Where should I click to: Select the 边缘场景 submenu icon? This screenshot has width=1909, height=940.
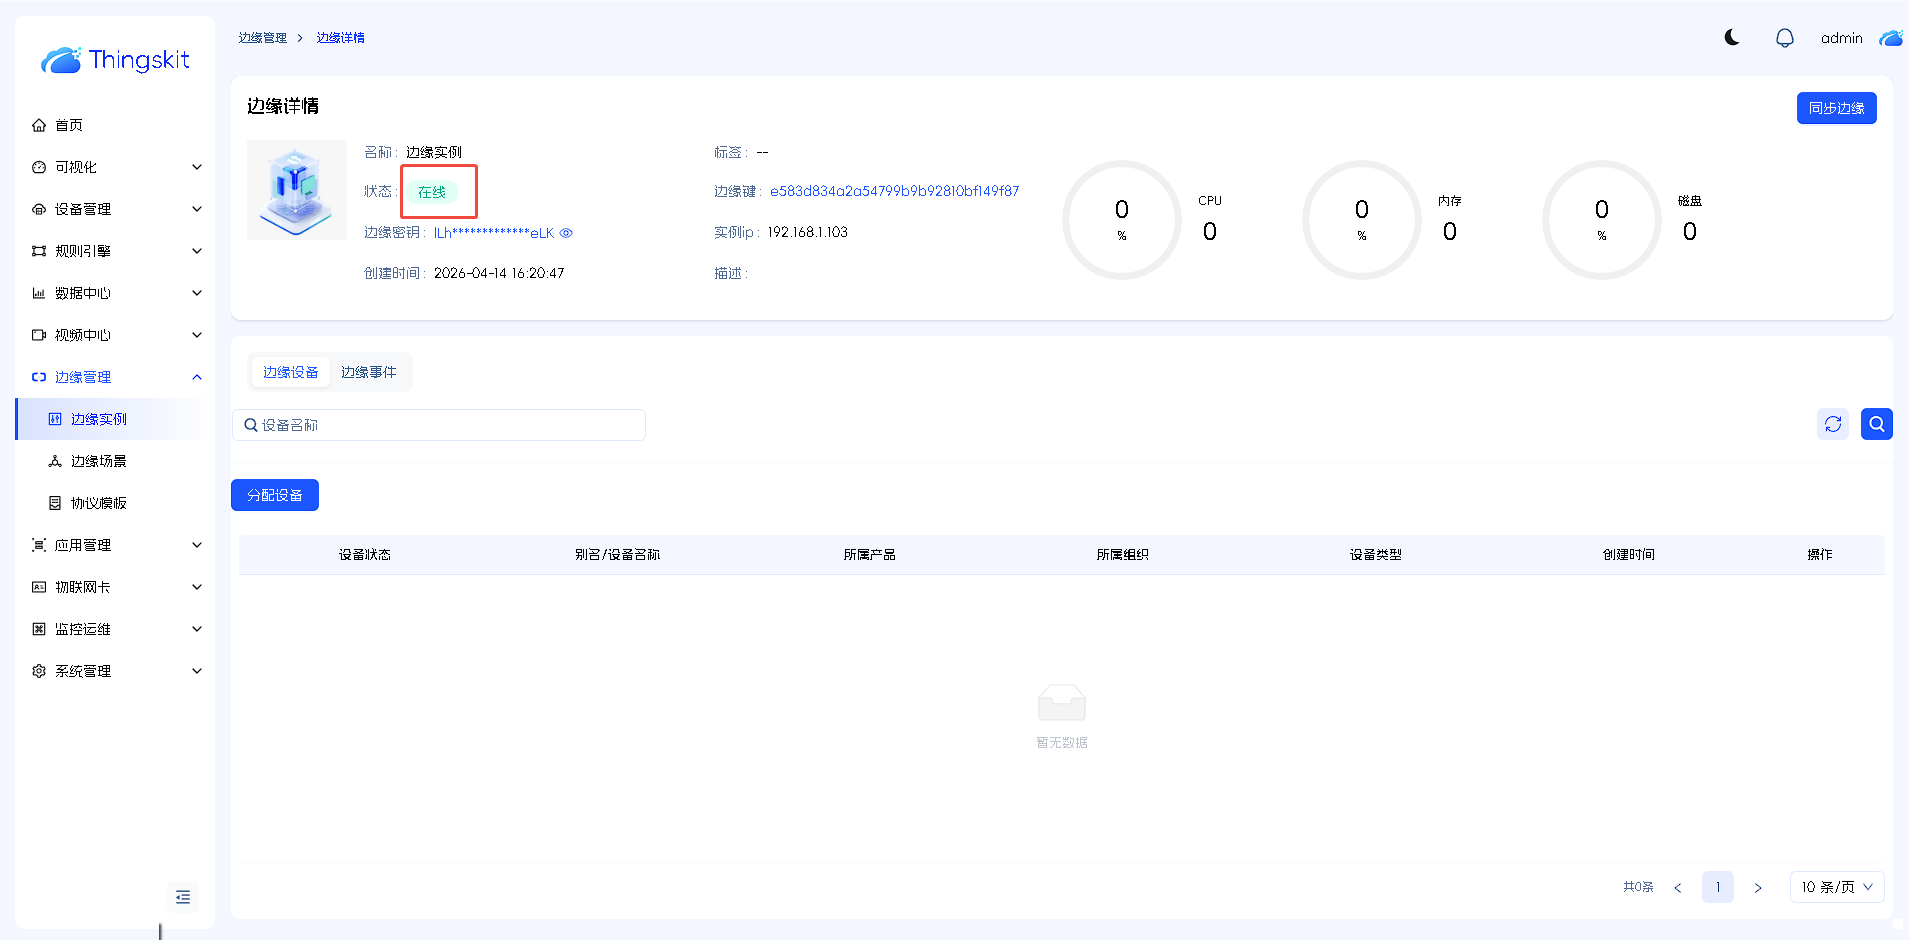(55, 461)
